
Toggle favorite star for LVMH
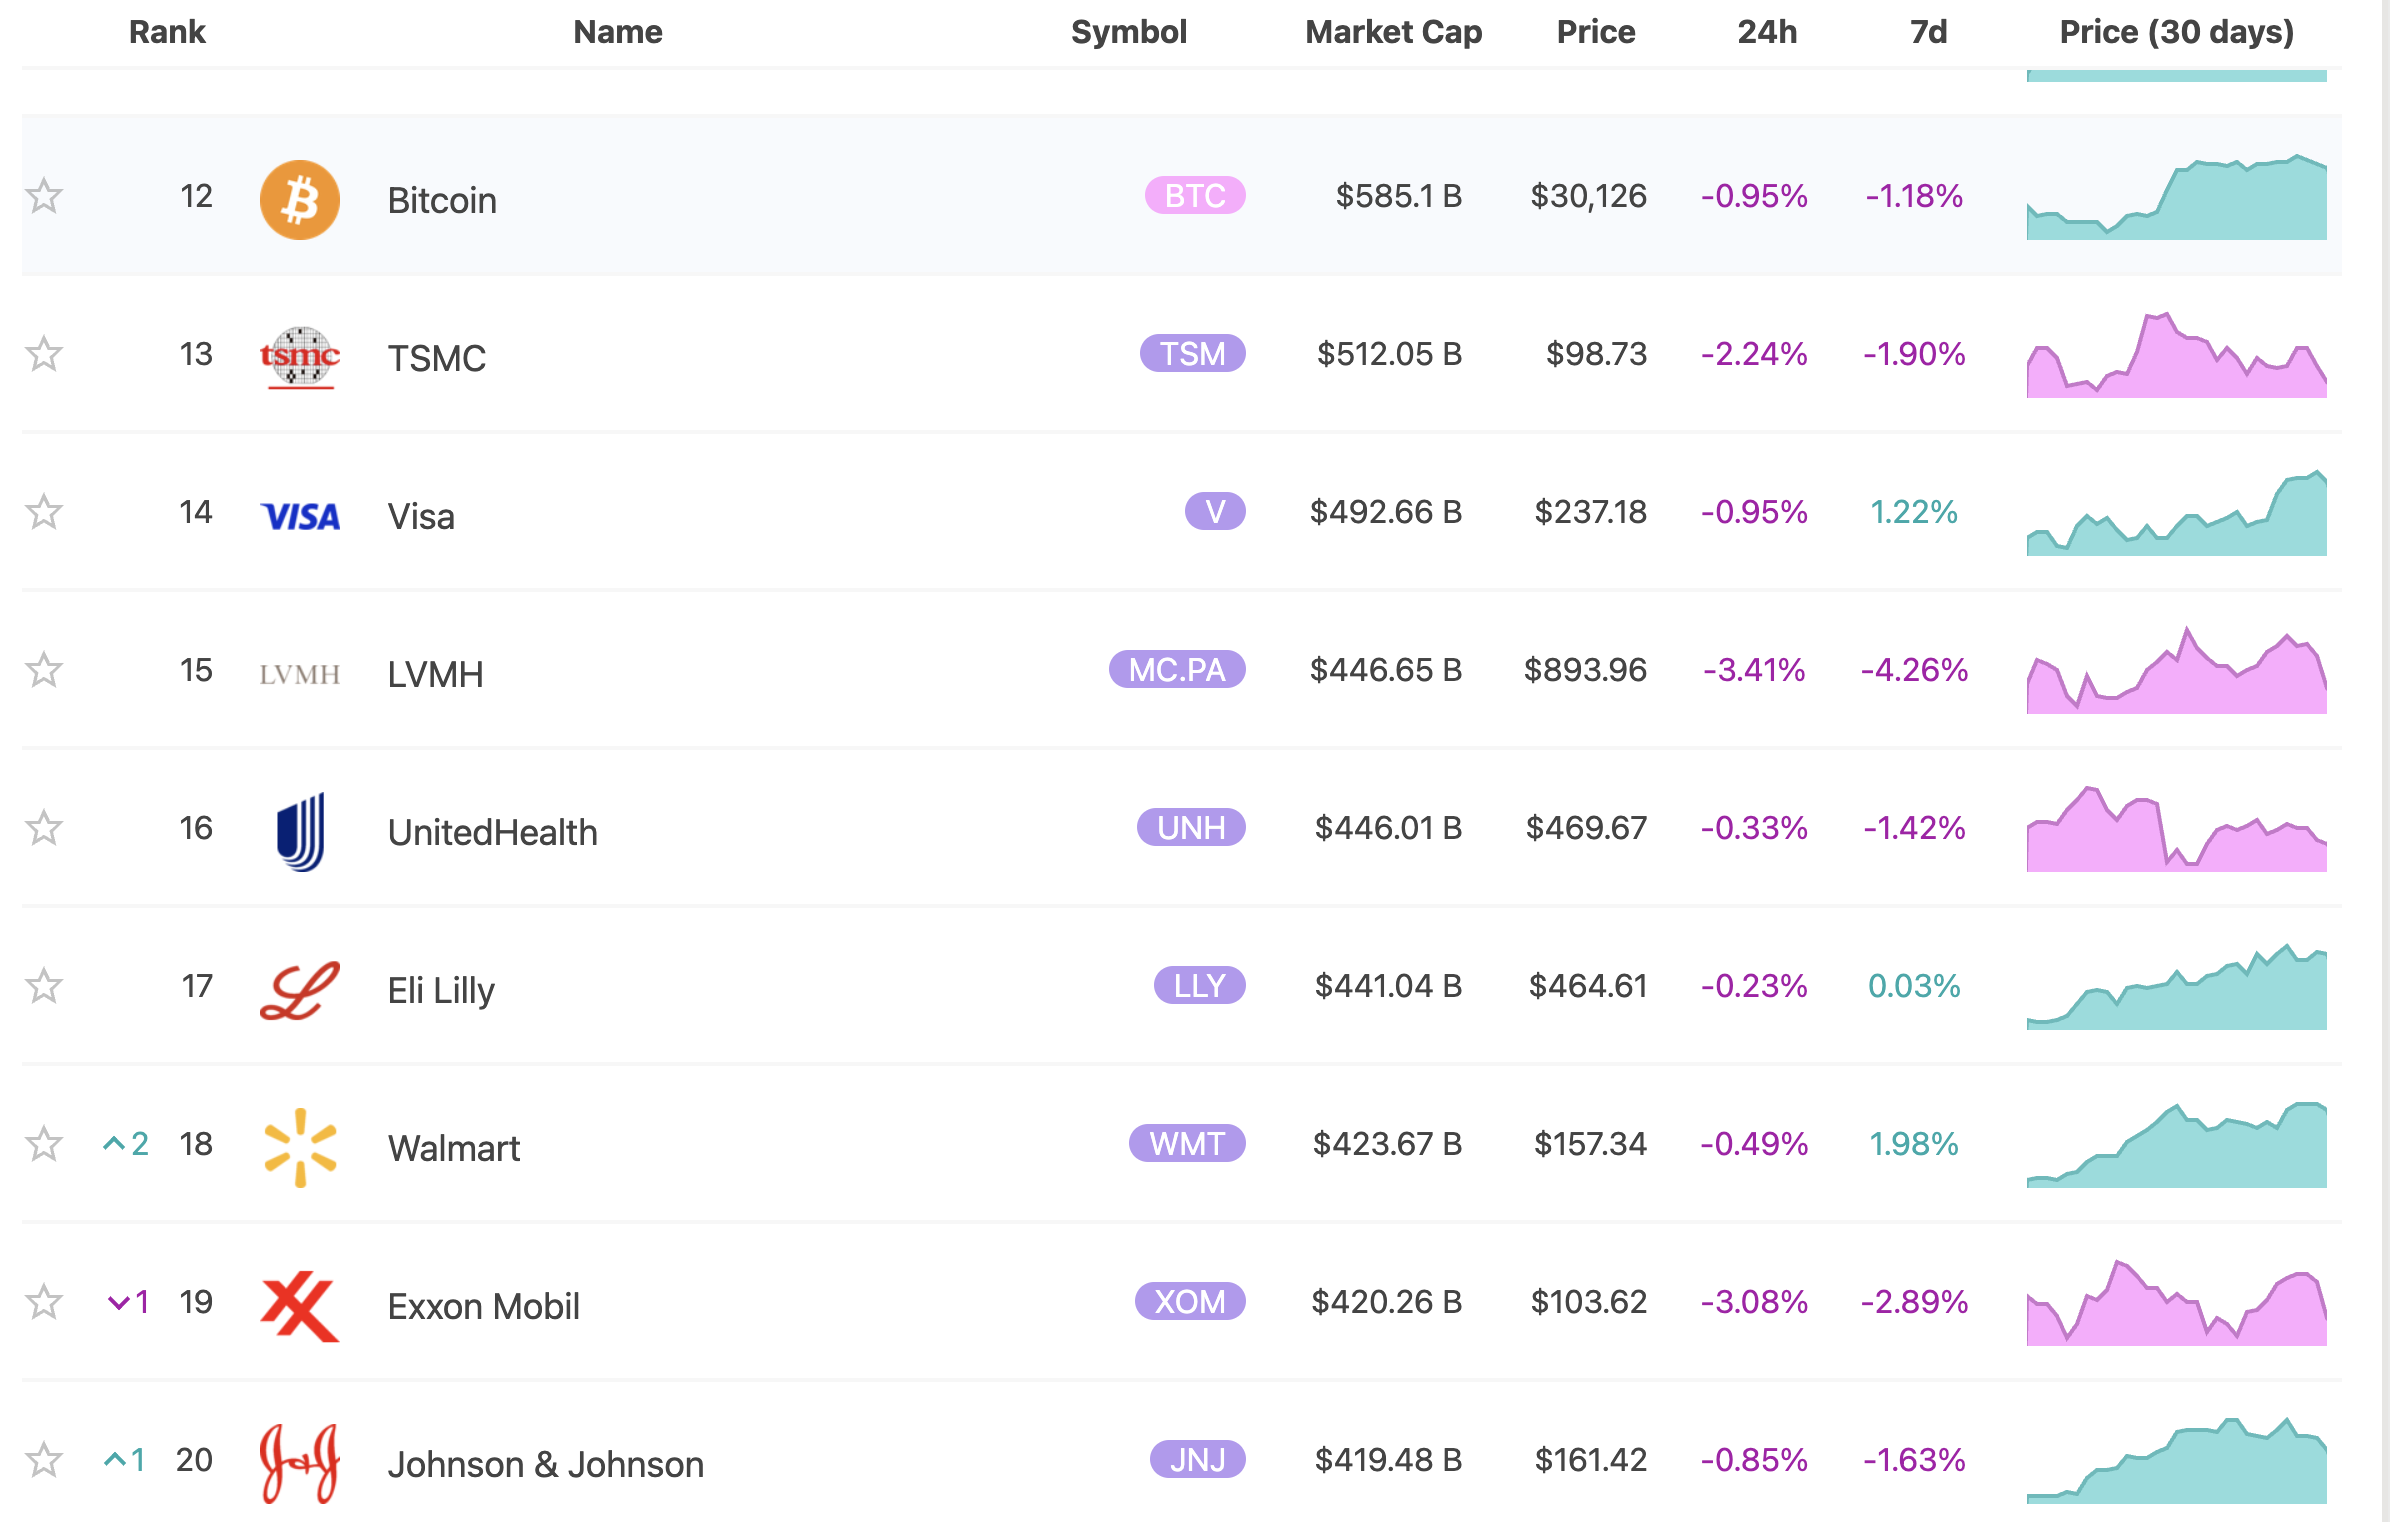[x=44, y=670]
